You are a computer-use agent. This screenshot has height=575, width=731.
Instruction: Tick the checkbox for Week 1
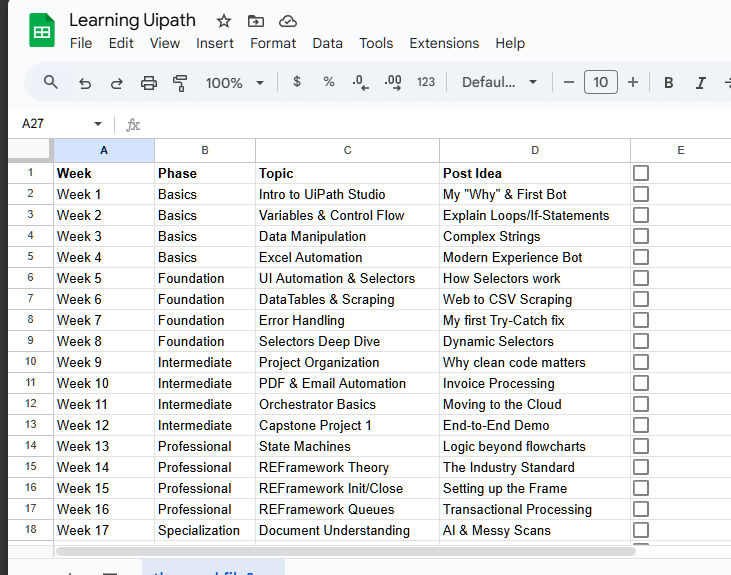641,194
